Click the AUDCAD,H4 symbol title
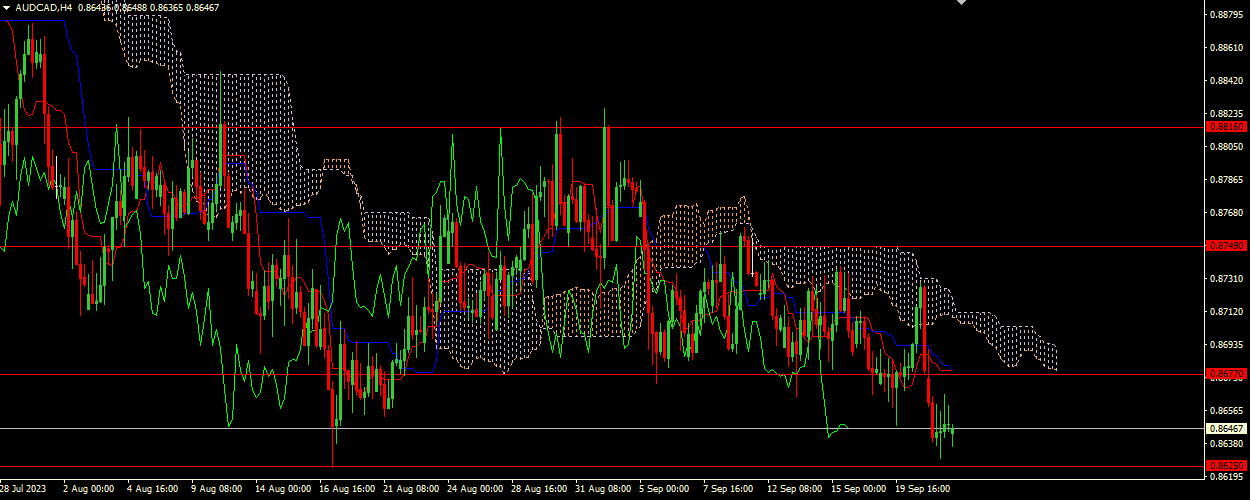Viewport: 1250px width, 500px height. [x=43, y=7]
